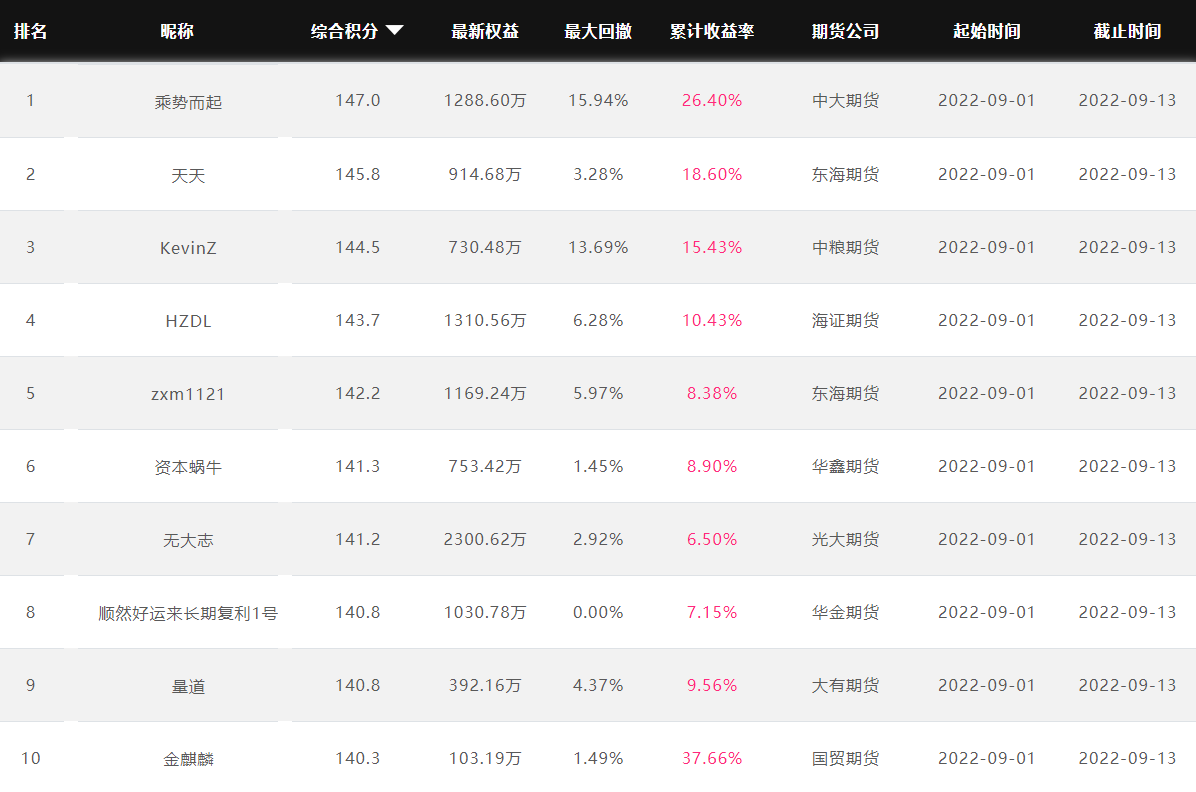Open nickname 乘势而起
This screenshot has width=1196, height=792.
[x=188, y=102]
